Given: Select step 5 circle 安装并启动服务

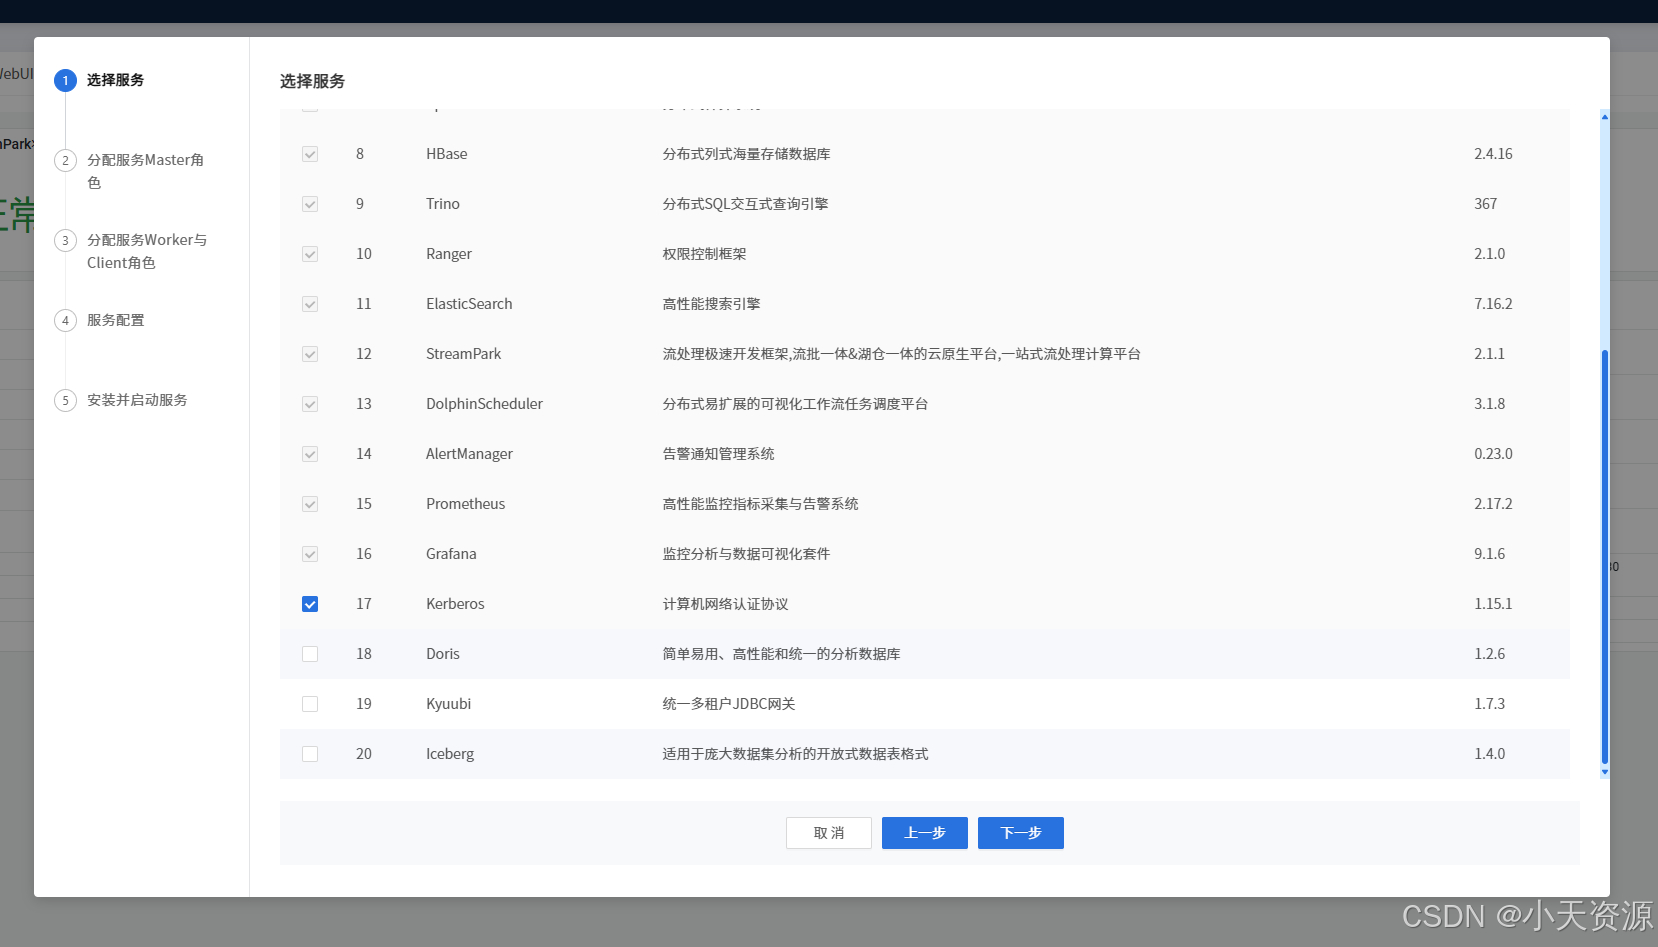Looking at the screenshot, I should point(65,400).
